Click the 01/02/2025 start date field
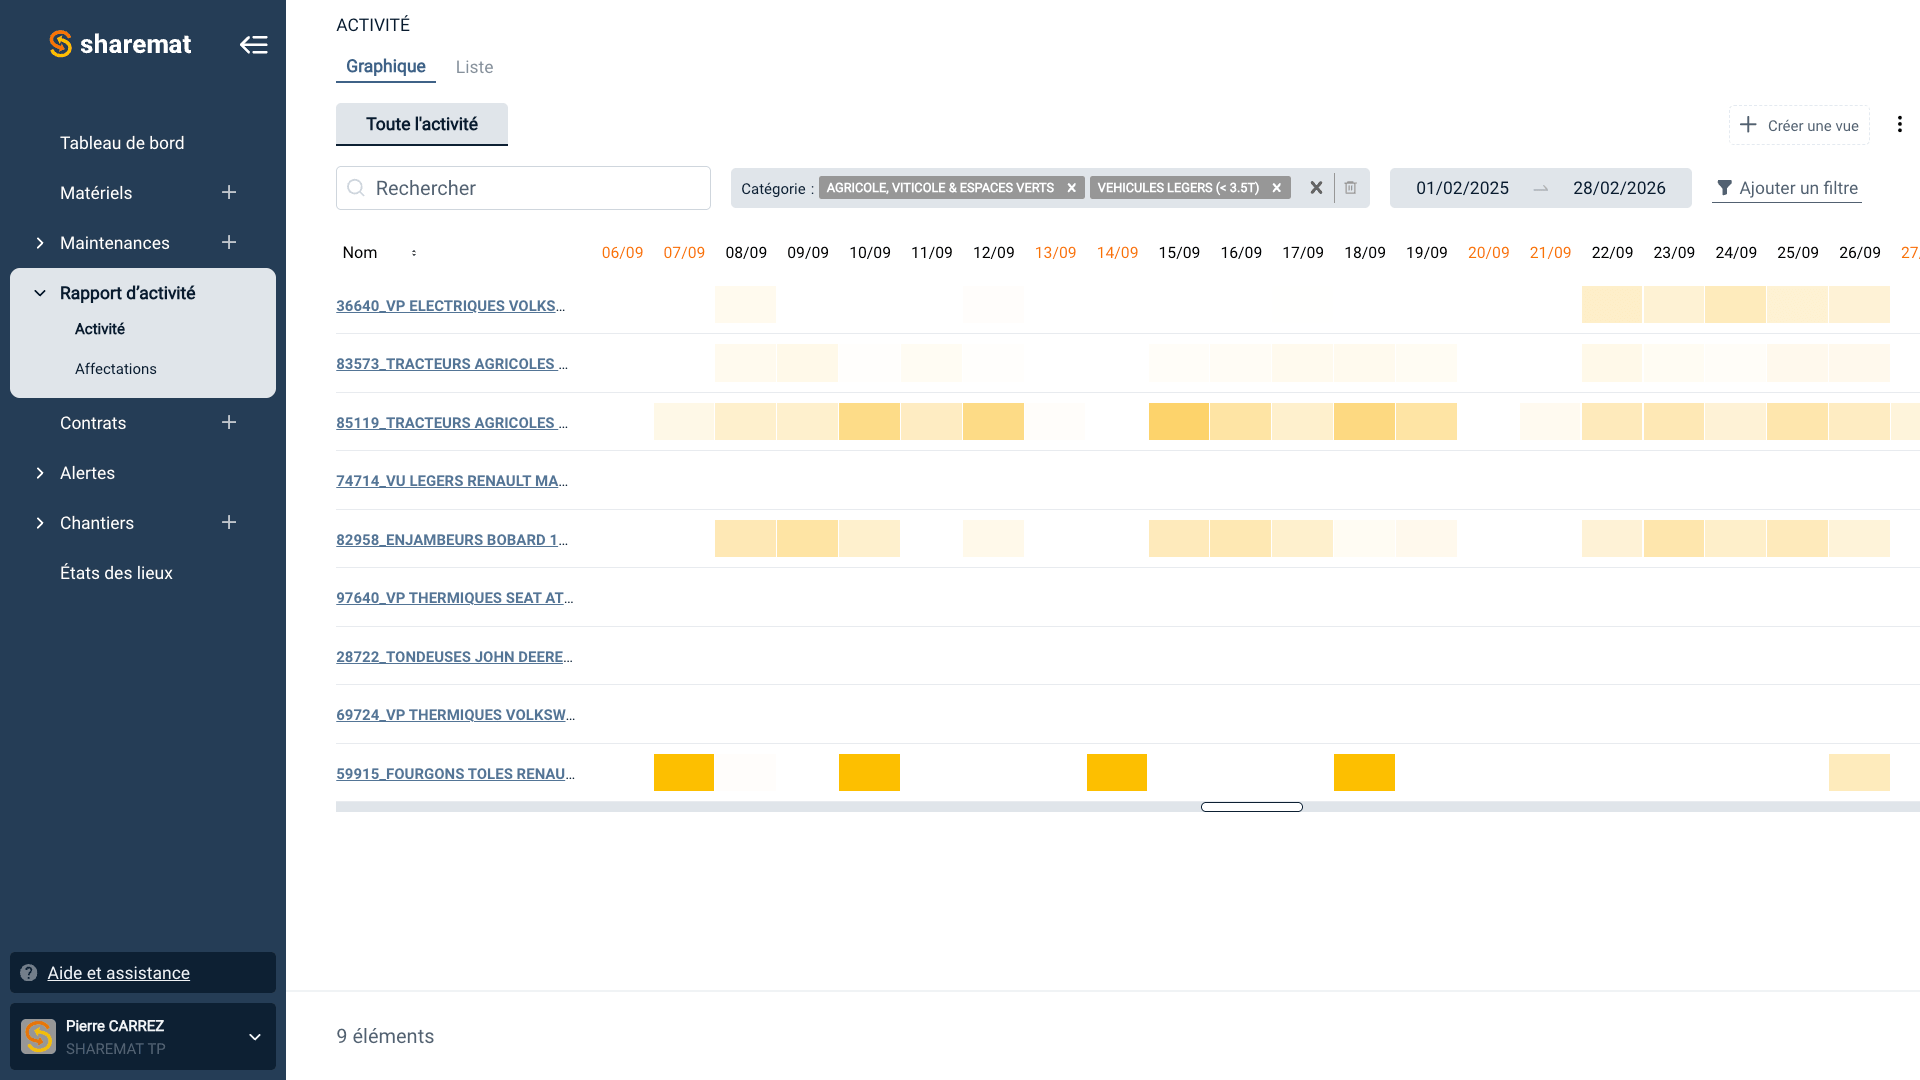 point(1461,188)
